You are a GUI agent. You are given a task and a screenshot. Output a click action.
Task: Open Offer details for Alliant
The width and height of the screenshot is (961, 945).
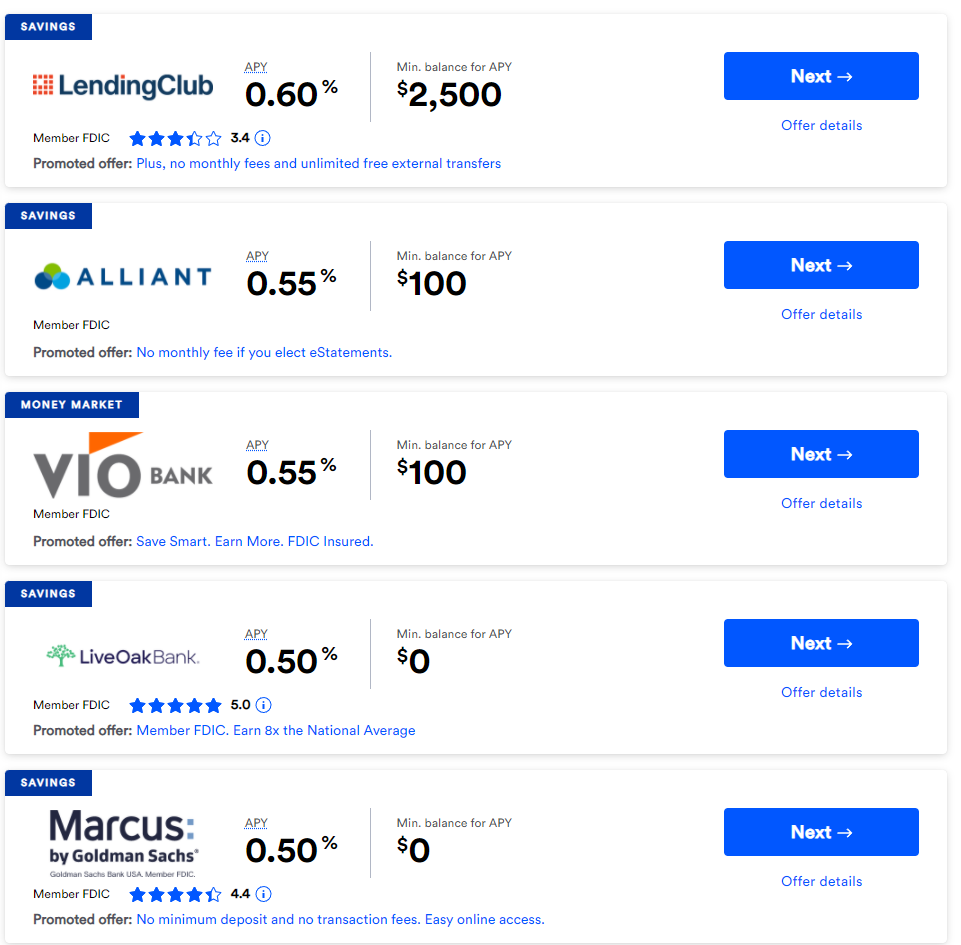(821, 314)
